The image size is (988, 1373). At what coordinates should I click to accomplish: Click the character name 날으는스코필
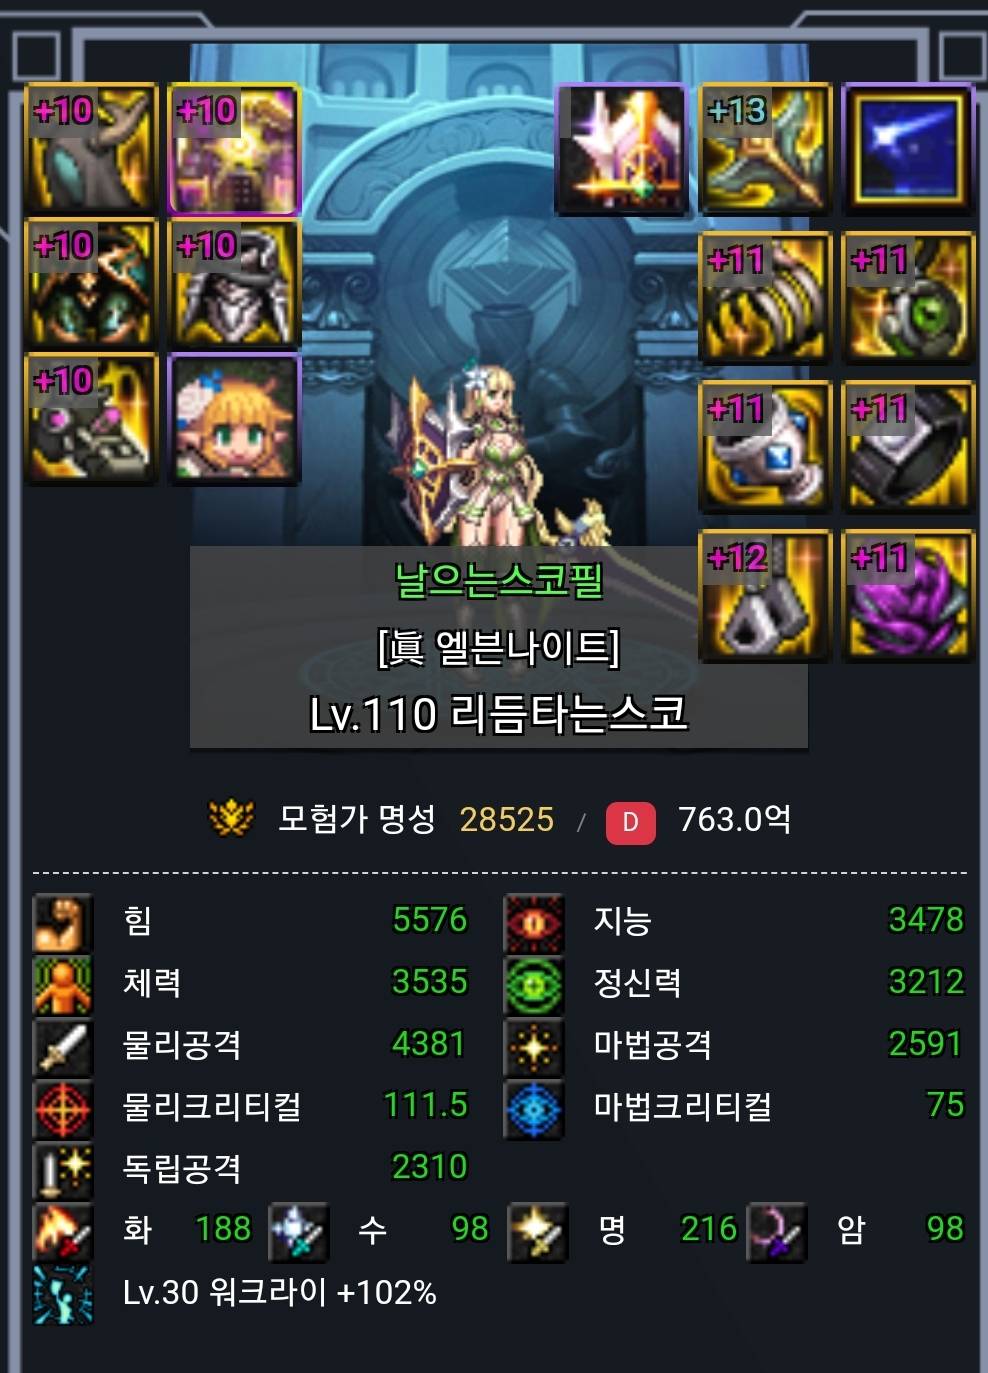click(x=499, y=579)
